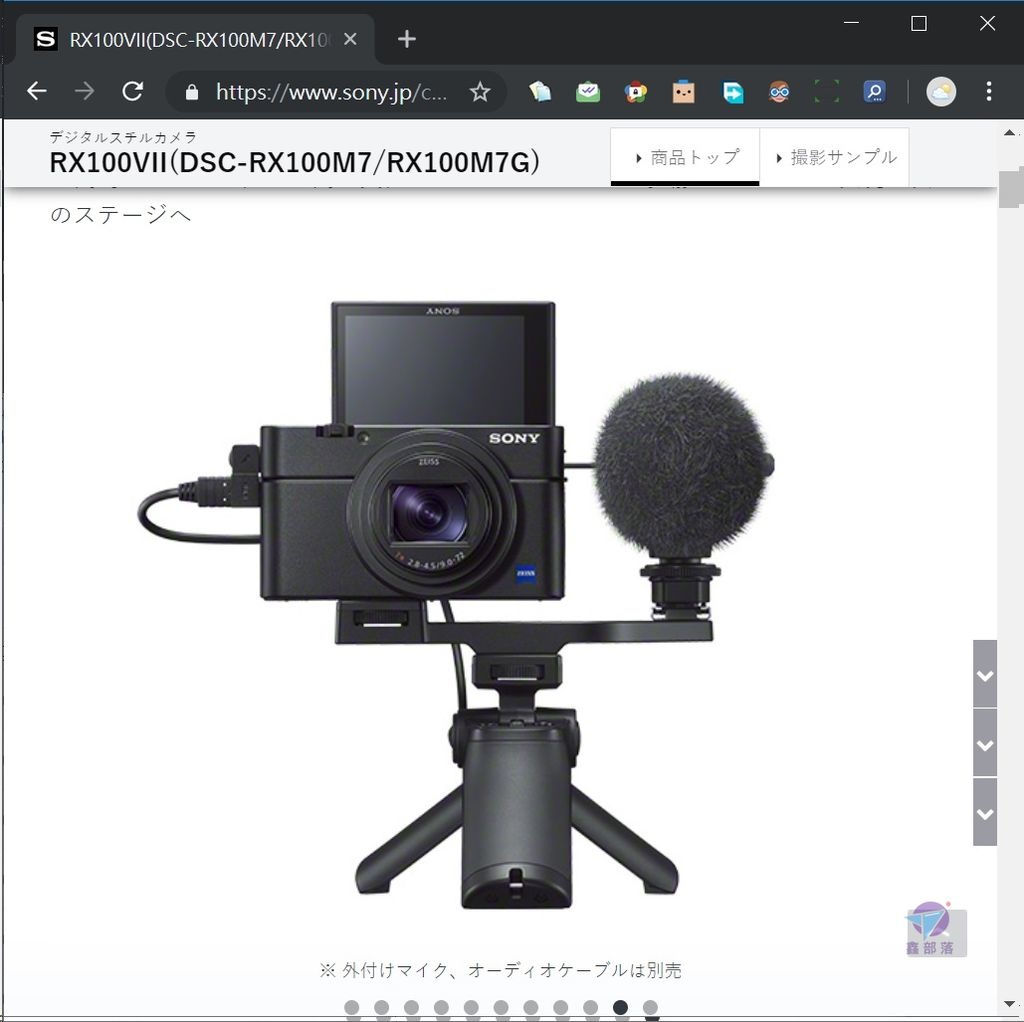Minimize the browser window

pyautogui.click(x=851, y=24)
